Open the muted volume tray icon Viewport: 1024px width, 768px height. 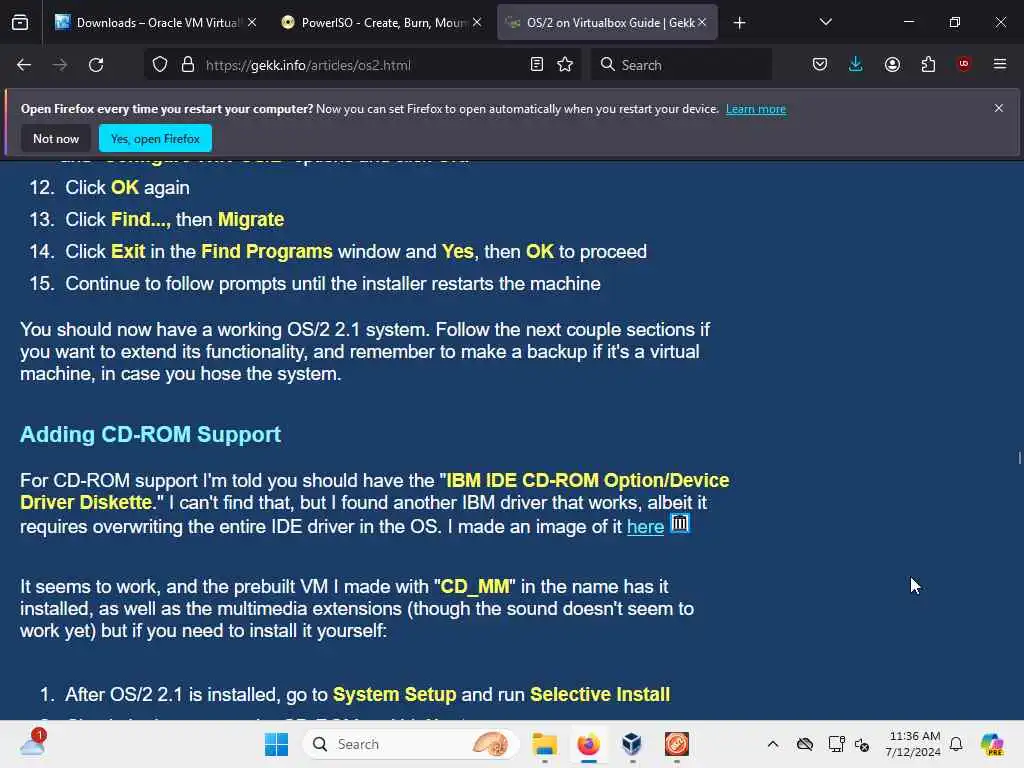click(x=861, y=744)
